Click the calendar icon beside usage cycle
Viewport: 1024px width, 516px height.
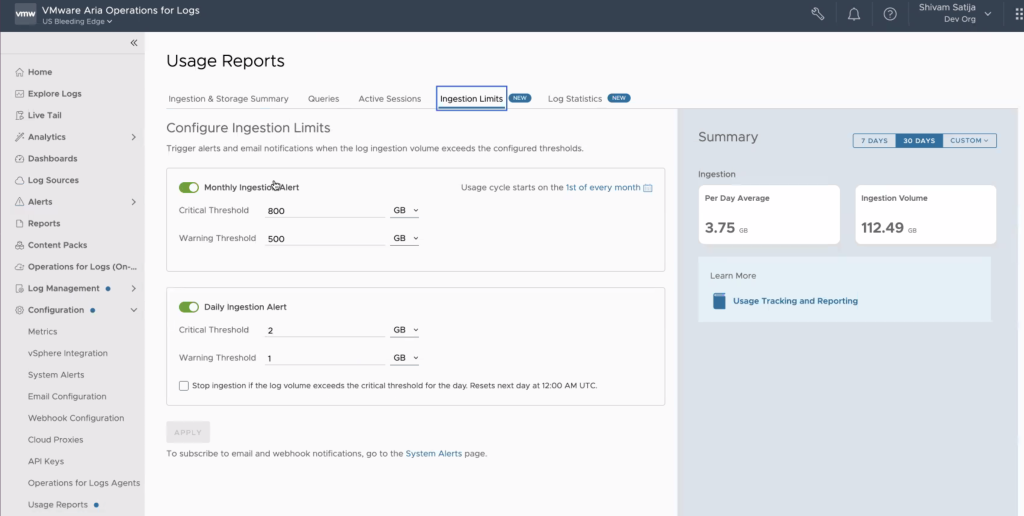point(648,188)
